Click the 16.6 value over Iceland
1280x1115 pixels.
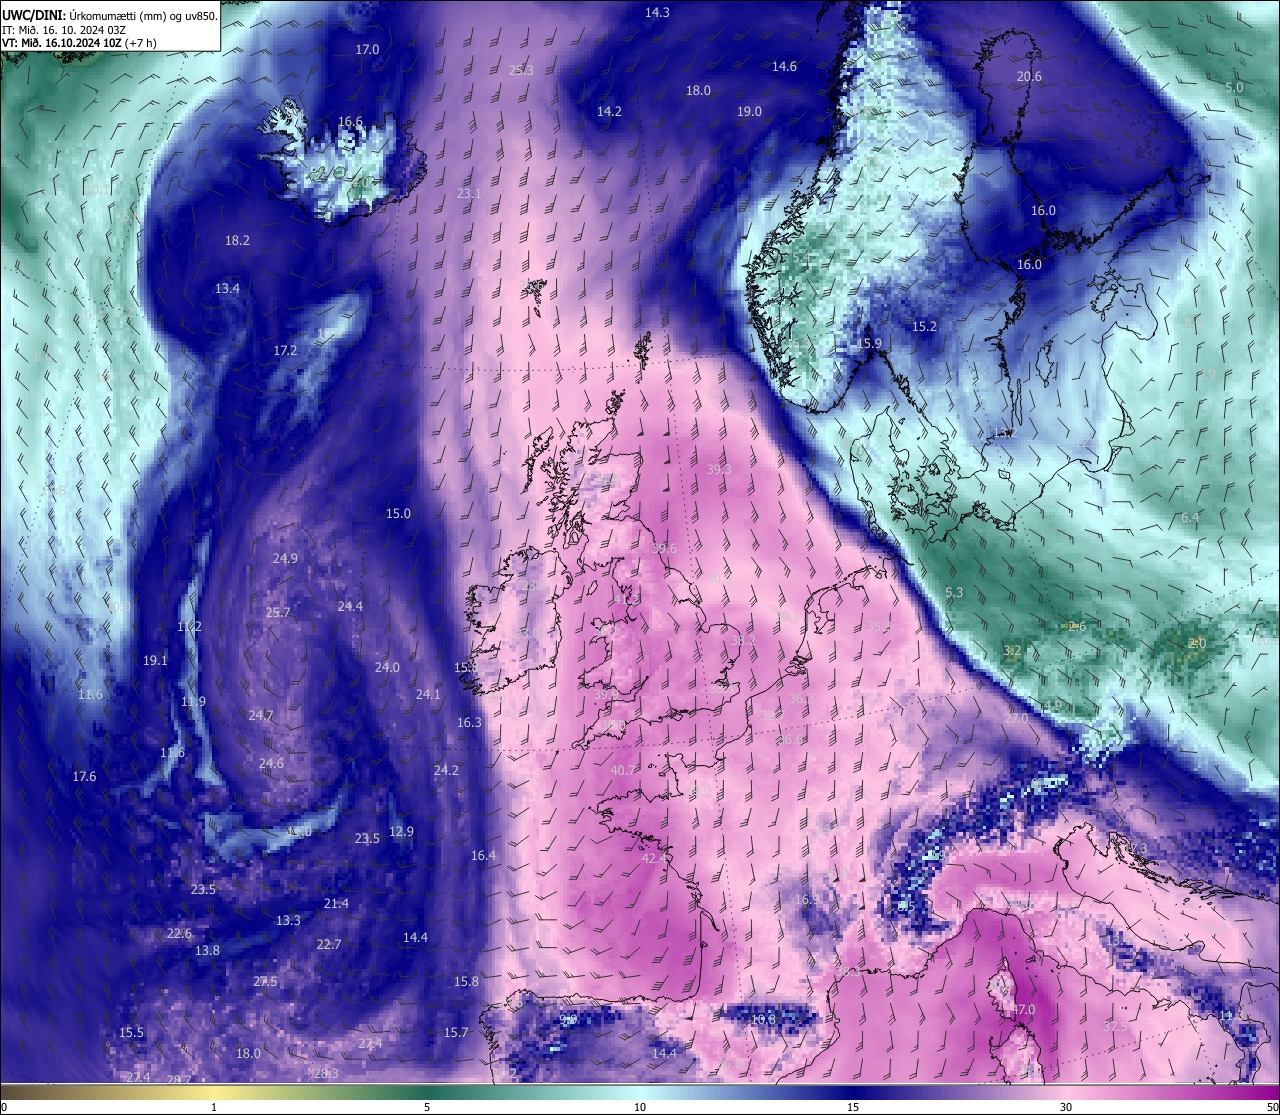tap(350, 121)
